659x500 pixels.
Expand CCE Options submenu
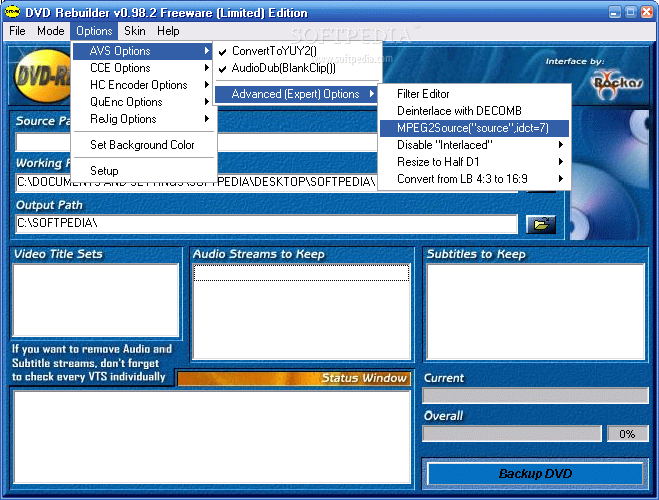tap(143, 68)
